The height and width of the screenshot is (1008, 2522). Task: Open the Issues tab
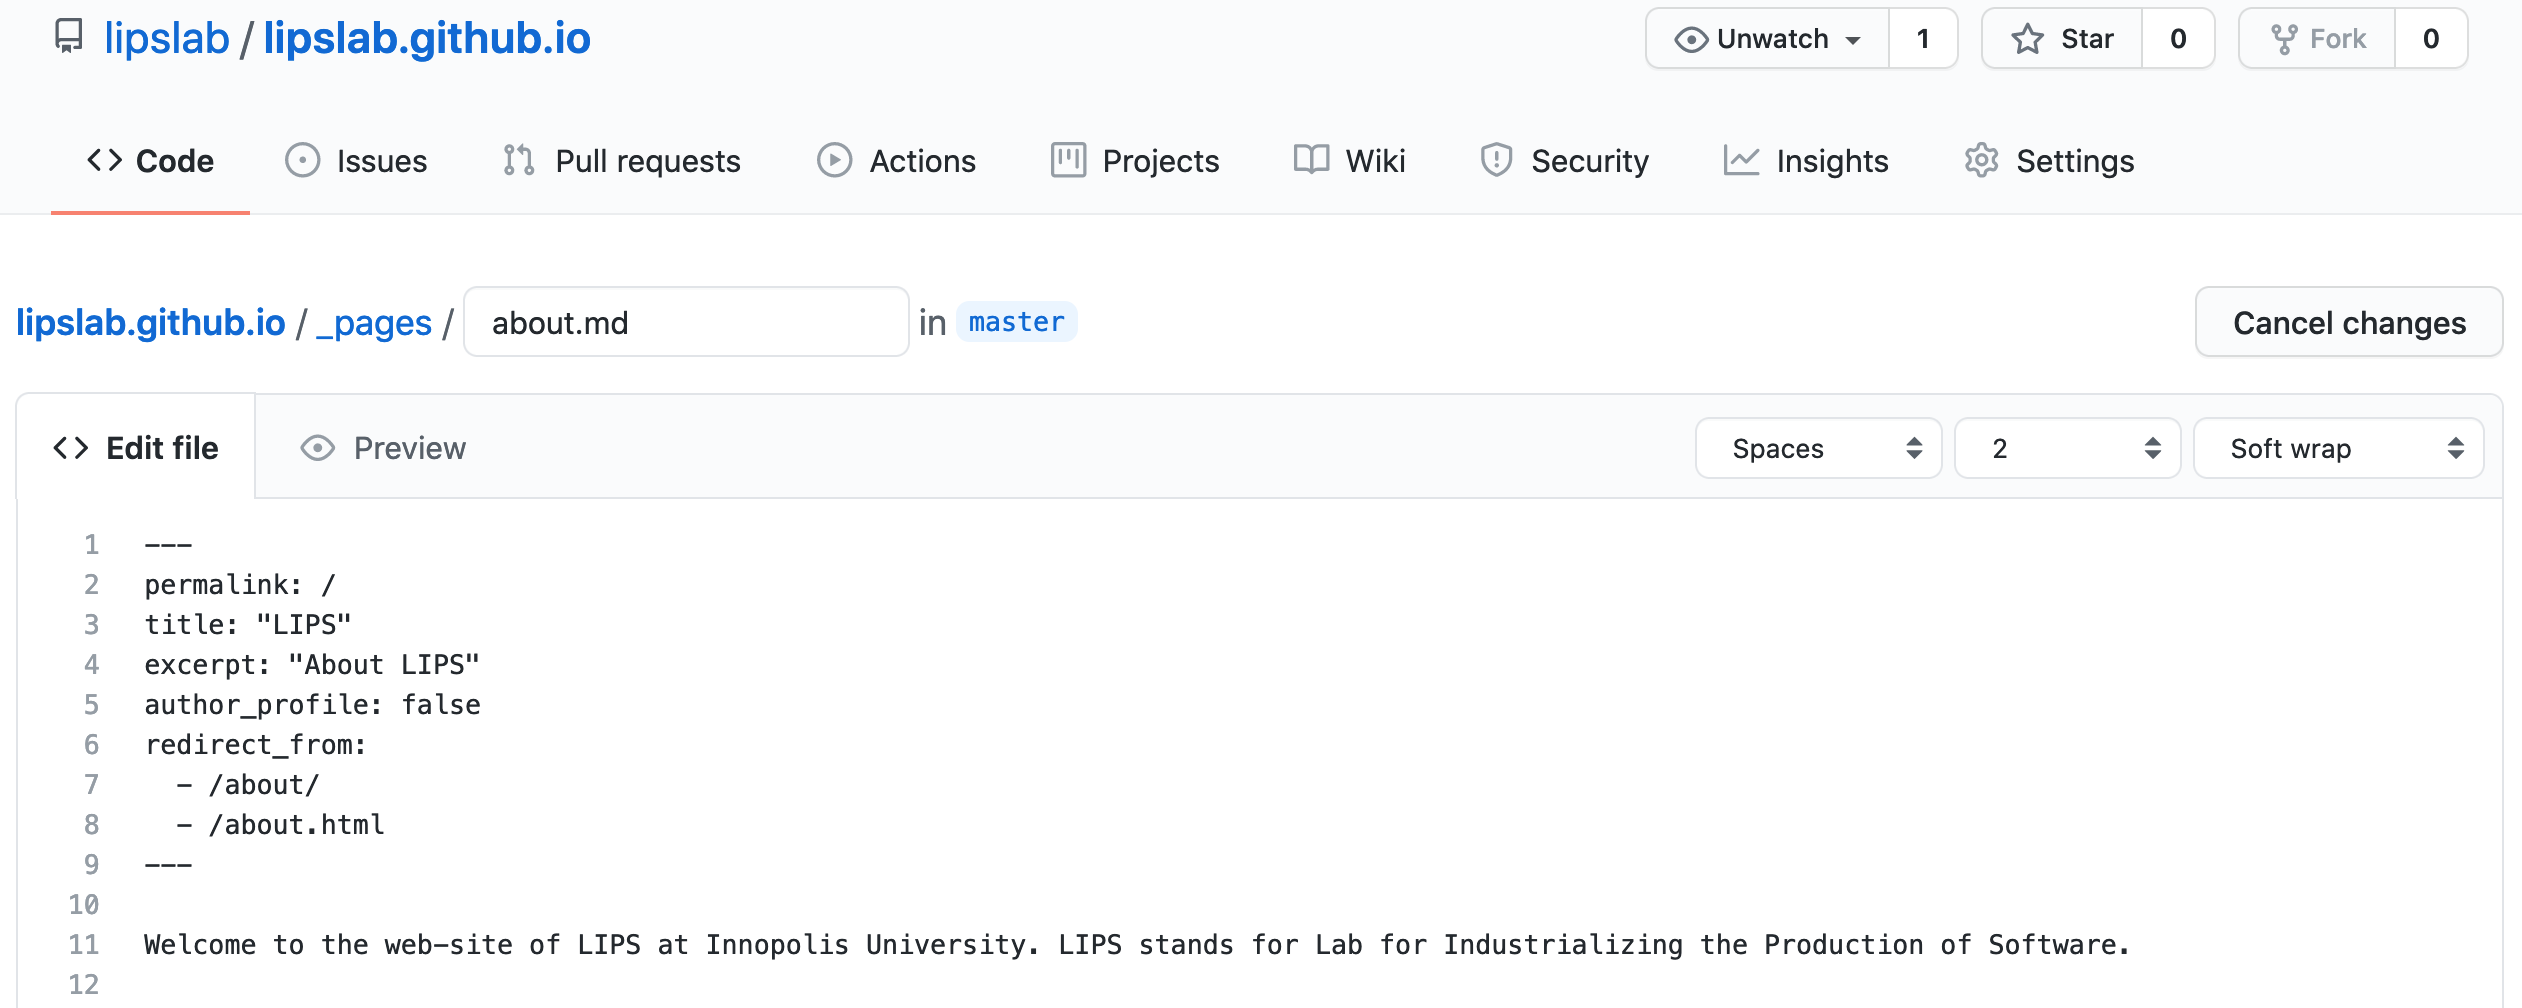pyautogui.click(x=356, y=161)
